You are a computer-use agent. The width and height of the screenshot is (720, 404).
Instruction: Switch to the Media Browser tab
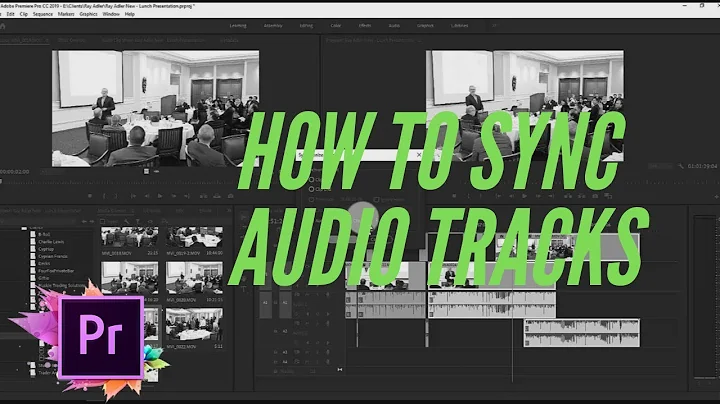click(112, 211)
